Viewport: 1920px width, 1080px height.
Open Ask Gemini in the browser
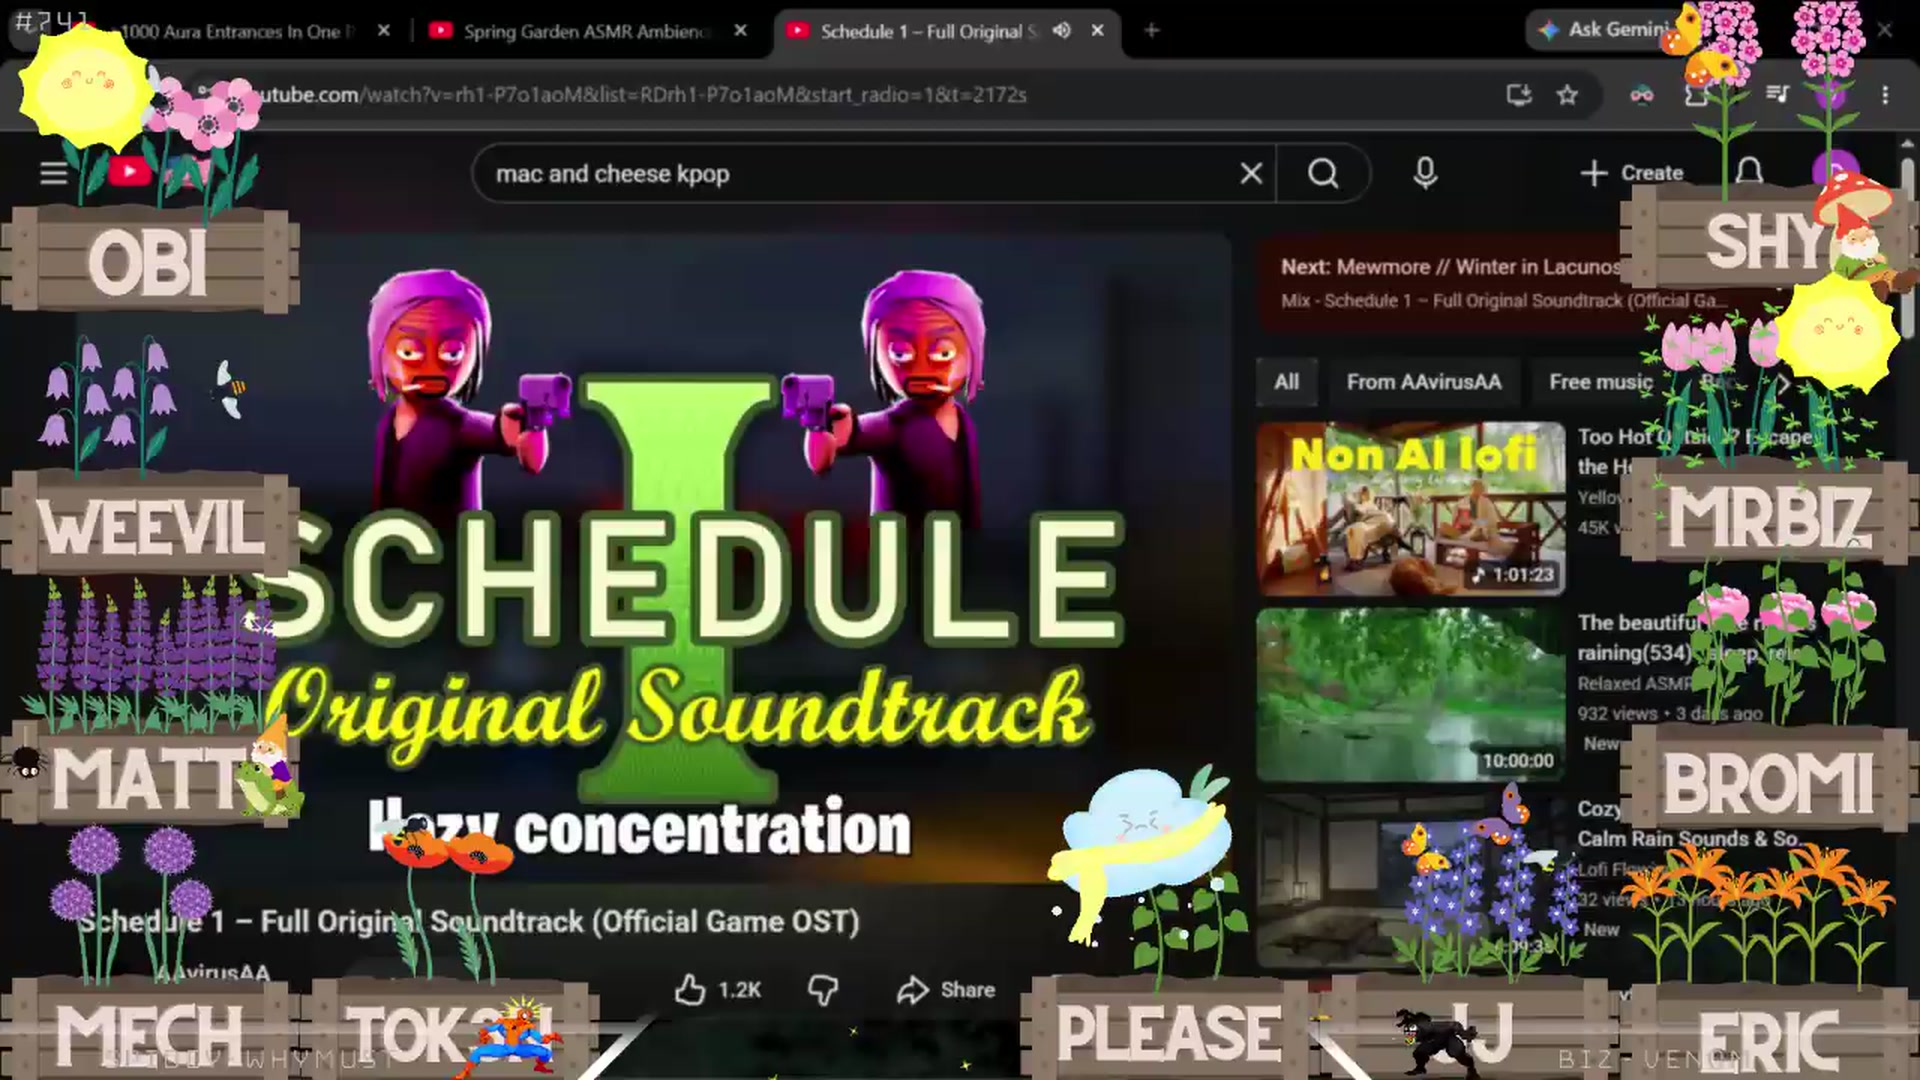[1603, 30]
